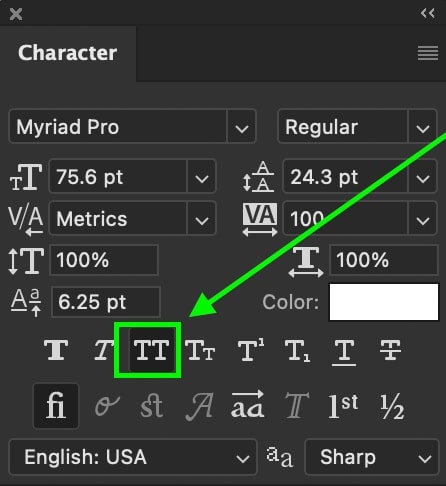Enable the Fractions ½ OpenType button

point(392,407)
